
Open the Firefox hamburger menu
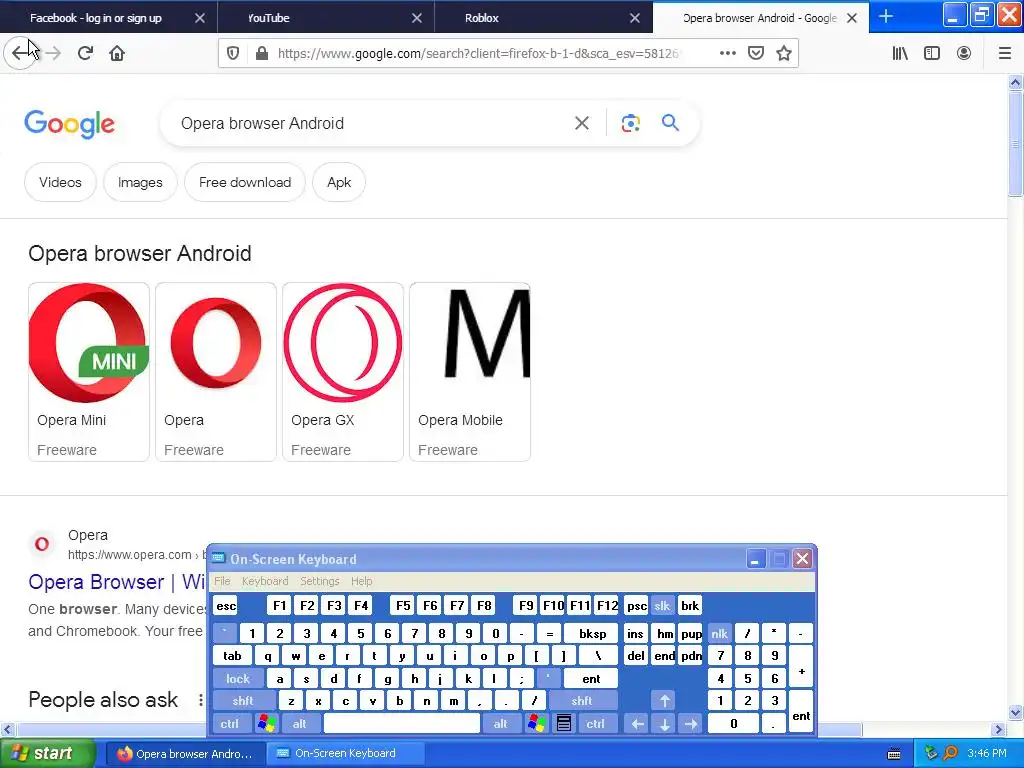point(1004,53)
